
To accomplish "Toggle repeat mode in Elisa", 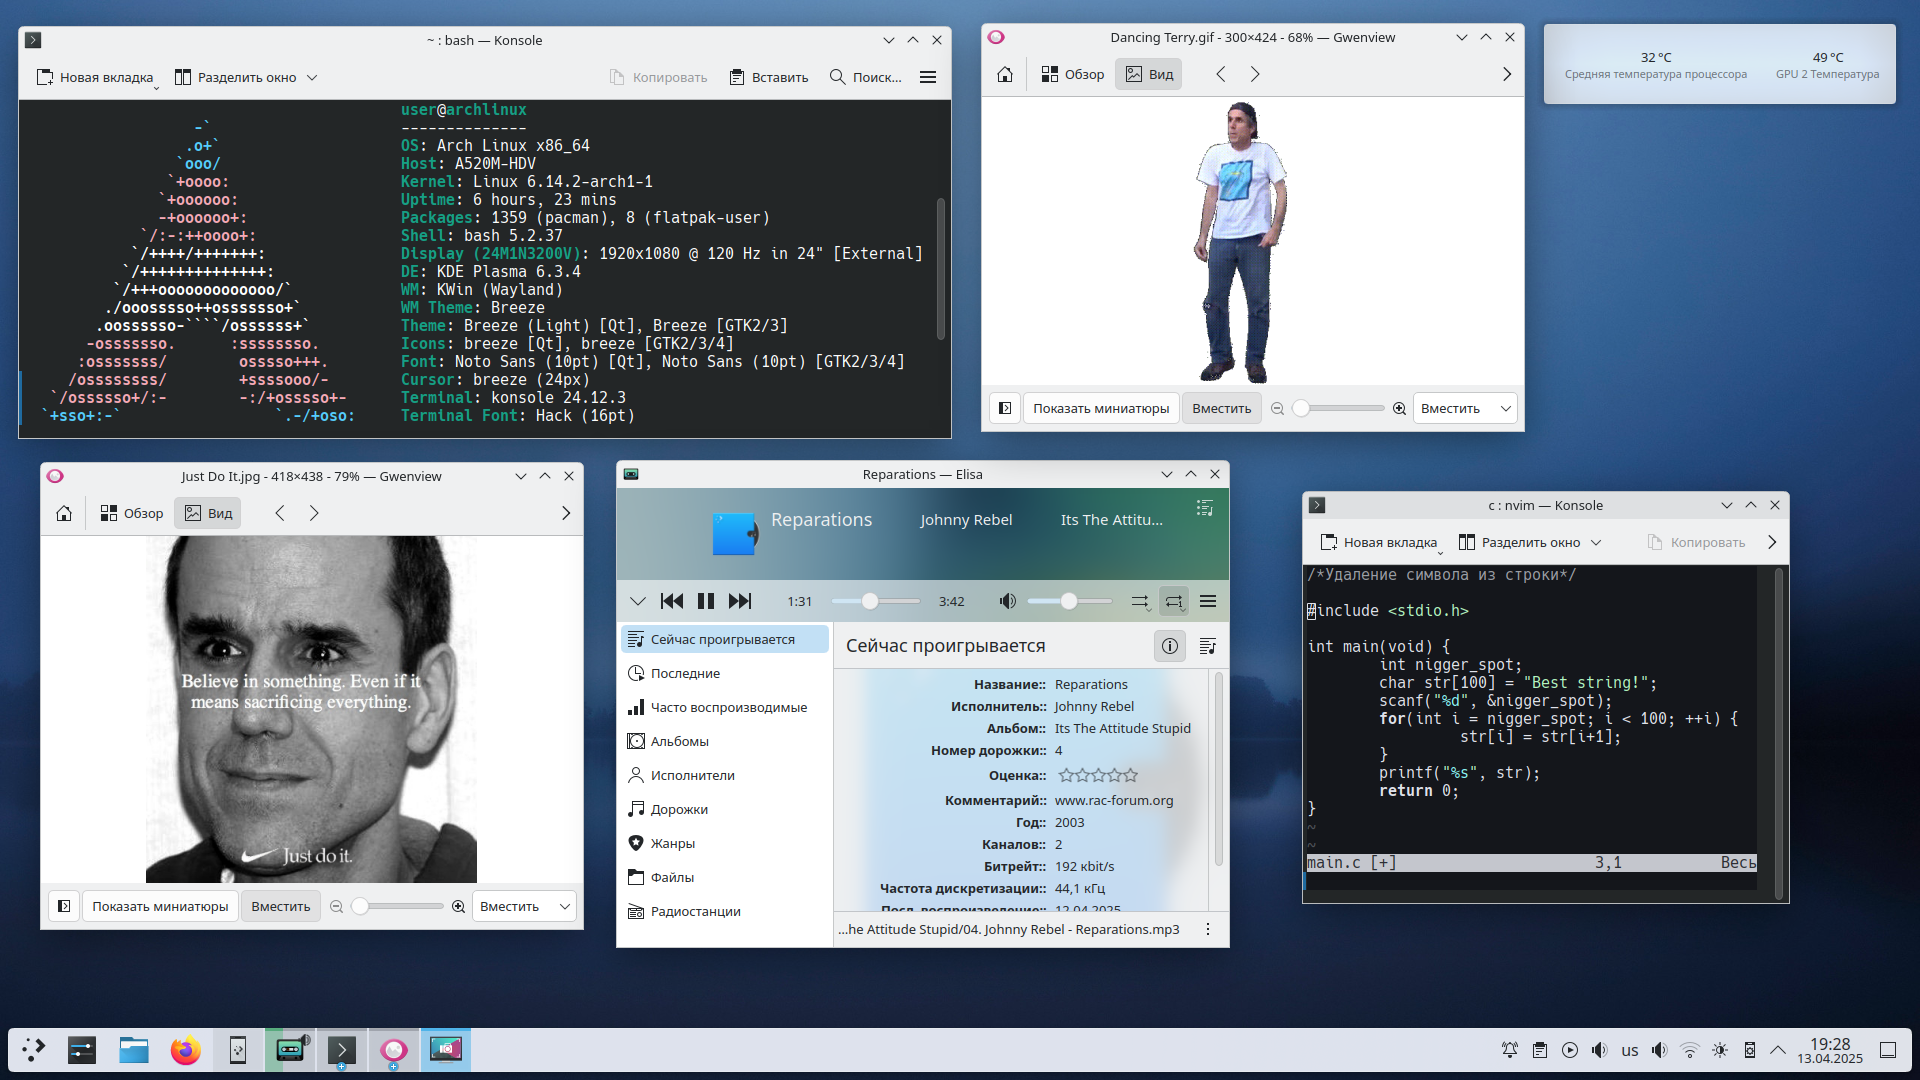I will [1174, 601].
